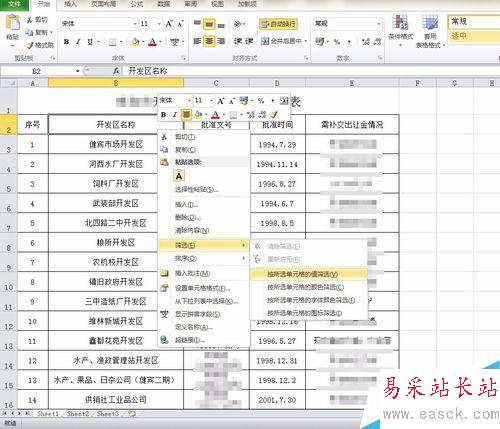Click Merge and Center (合并后居中) button
This screenshot has width=500, height=429.
281,41
